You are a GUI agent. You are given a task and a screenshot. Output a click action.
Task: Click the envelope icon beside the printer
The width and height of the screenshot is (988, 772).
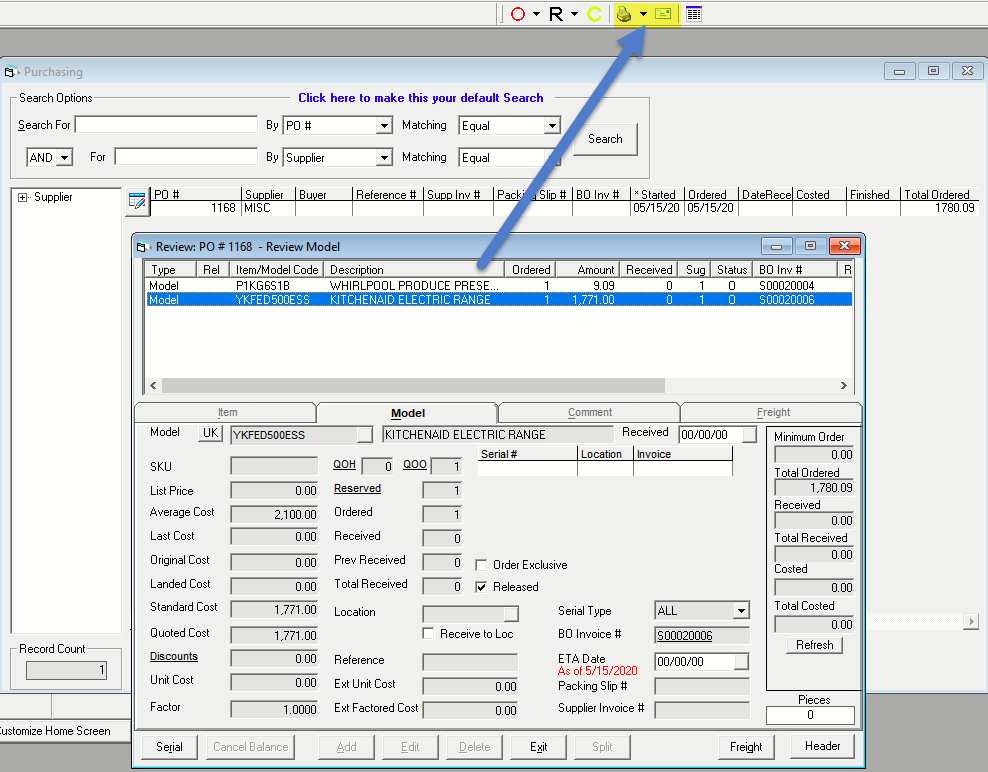coord(663,14)
